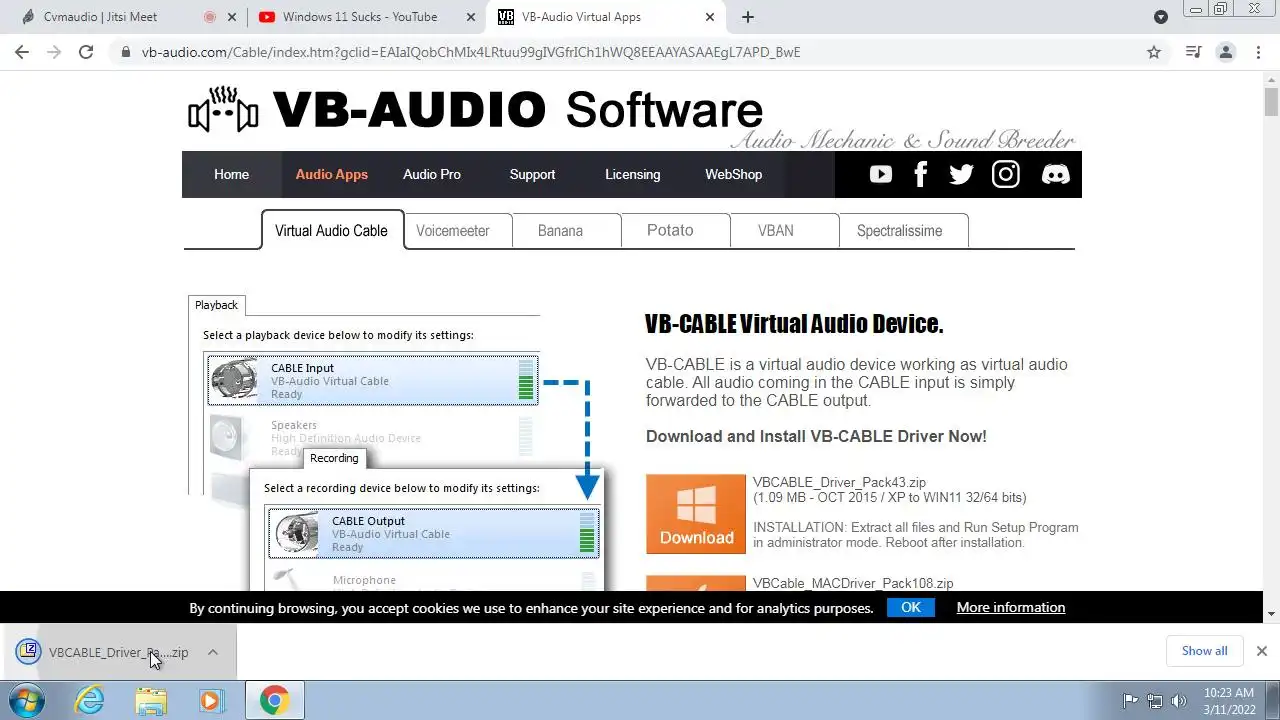Click VBCable_MACDriver_Pack108.zip file name text
This screenshot has width=1280, height=720.
(x=853, y=583)
